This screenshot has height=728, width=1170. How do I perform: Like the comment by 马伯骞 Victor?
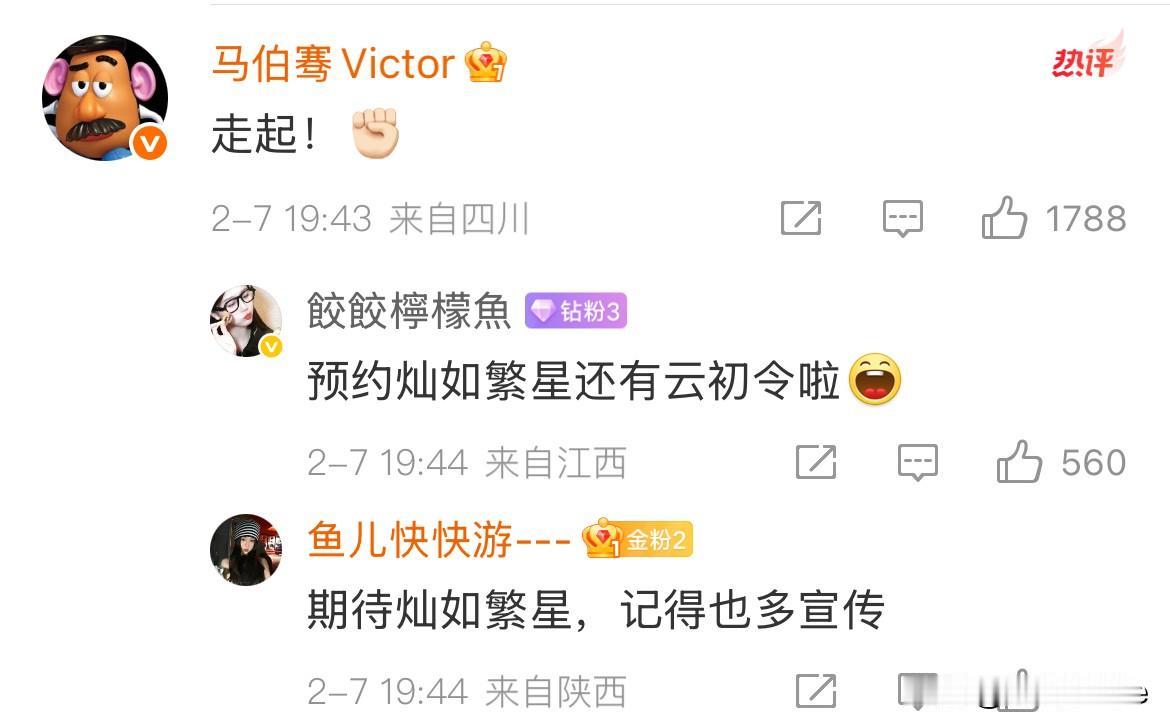1004,218
